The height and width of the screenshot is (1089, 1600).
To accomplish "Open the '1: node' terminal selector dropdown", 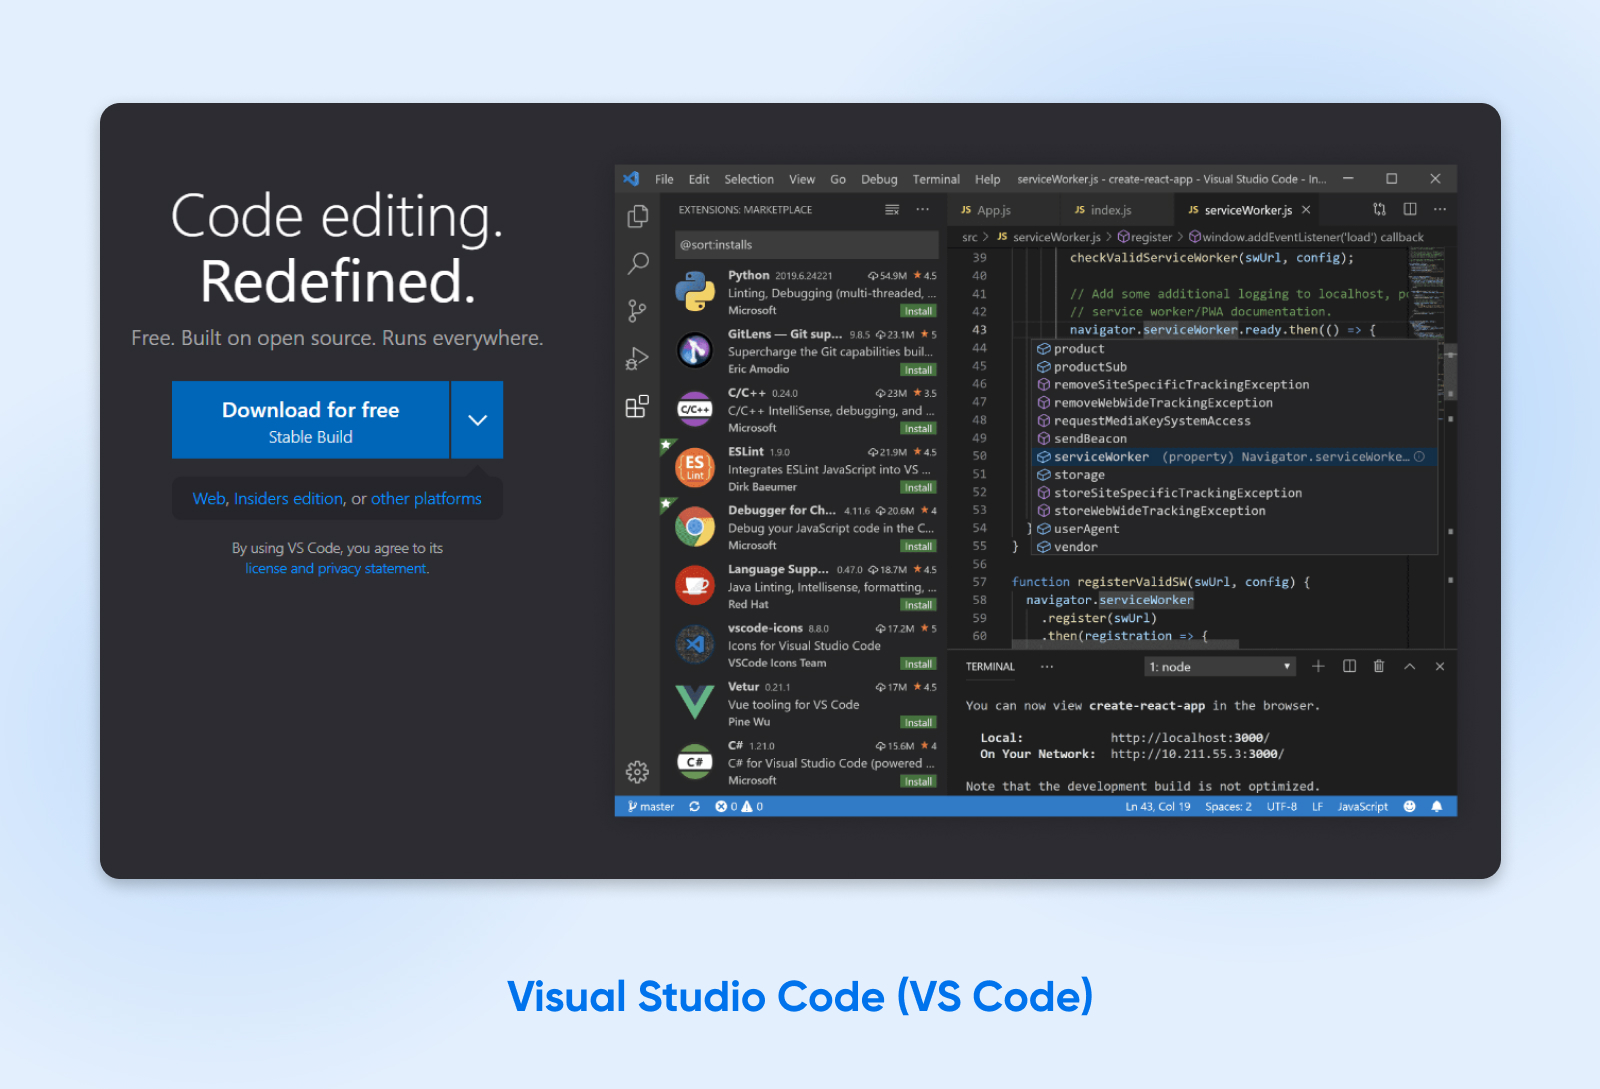I will [x=1219, y=666].
